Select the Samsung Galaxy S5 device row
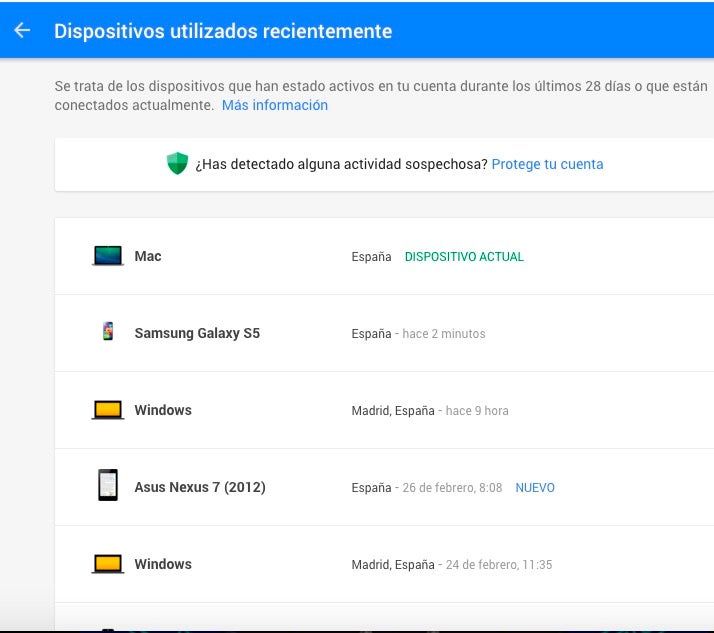 coord(384,333)
